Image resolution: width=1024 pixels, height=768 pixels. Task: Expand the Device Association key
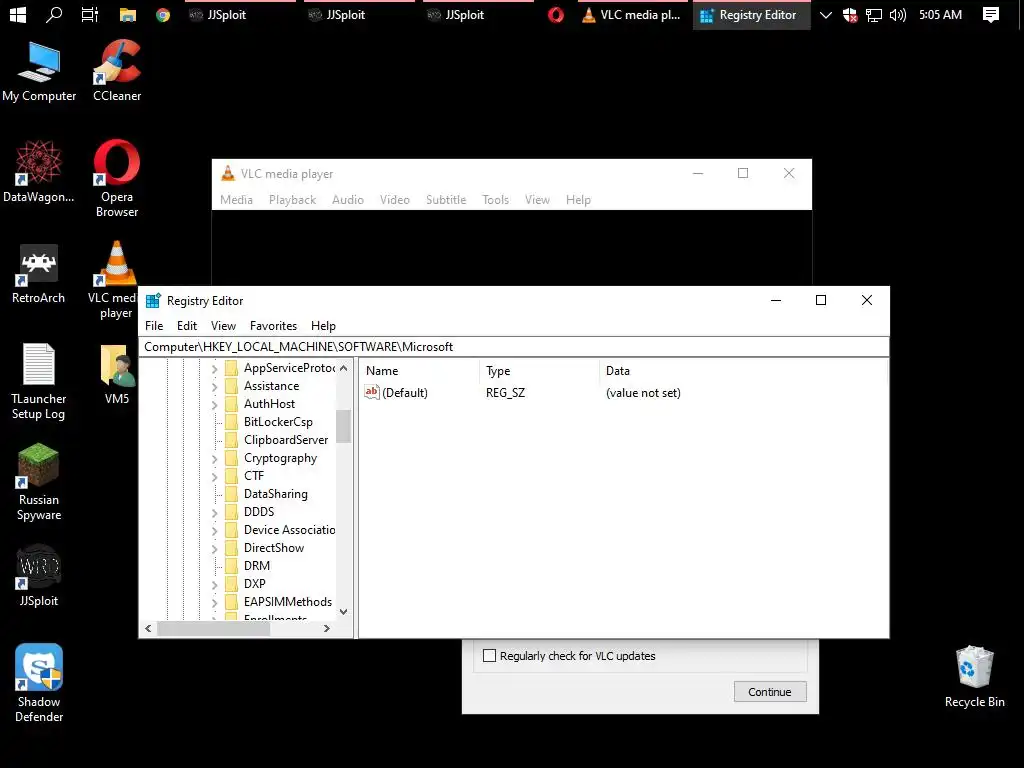[214, 531]
